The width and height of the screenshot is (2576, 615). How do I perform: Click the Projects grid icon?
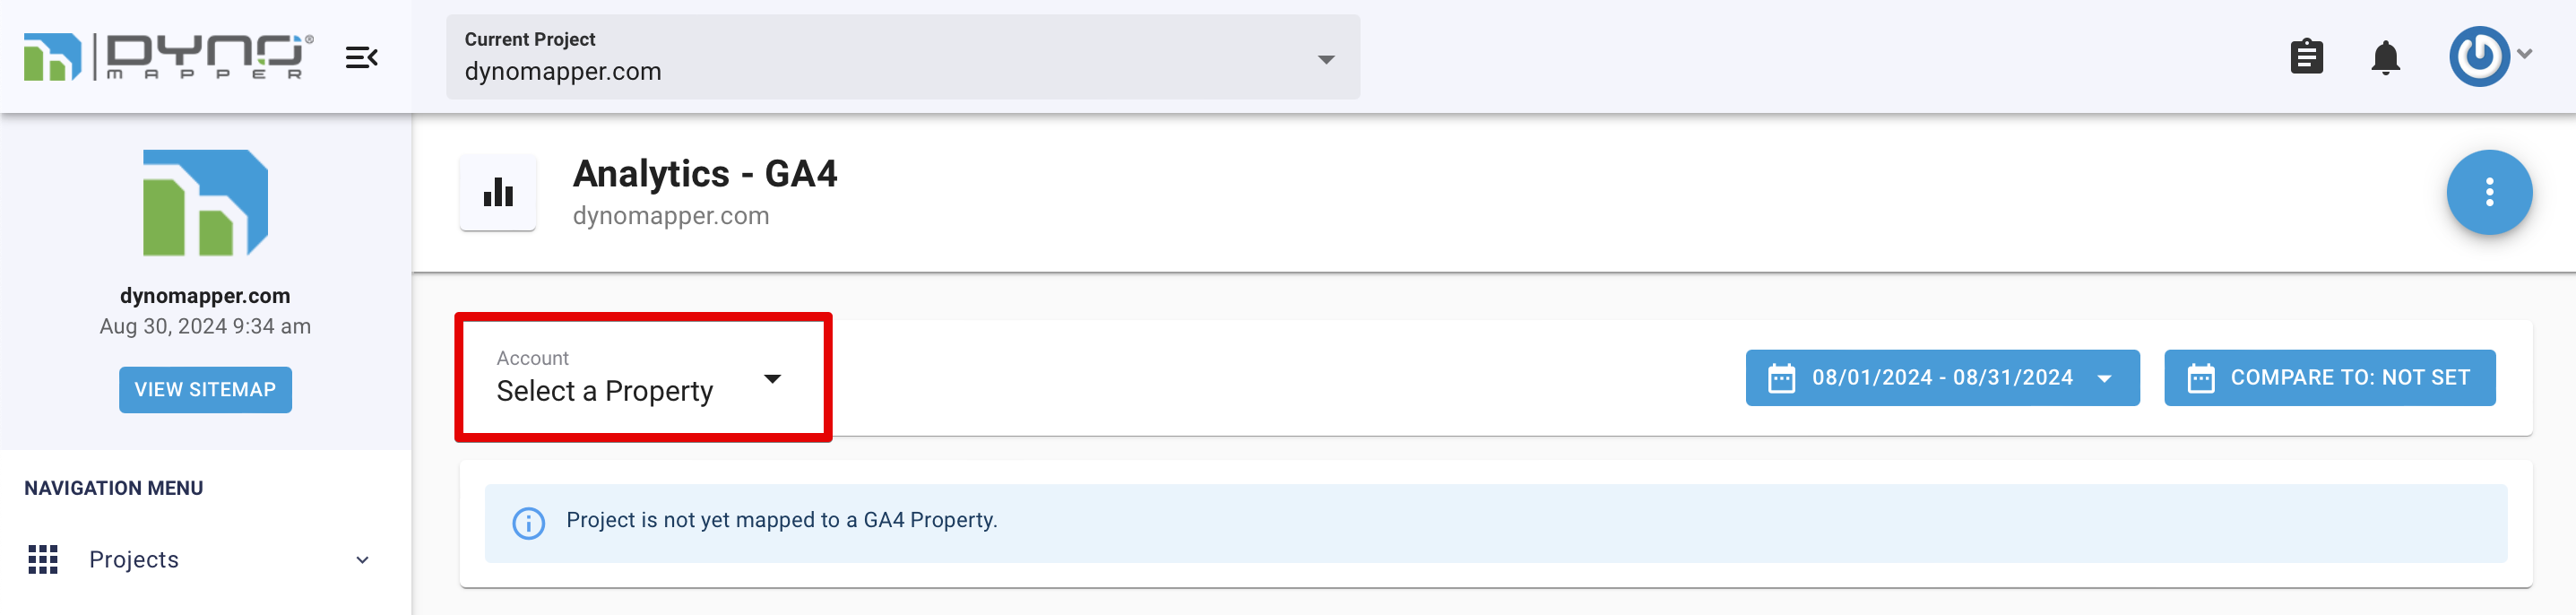click(x=43, y=559)
